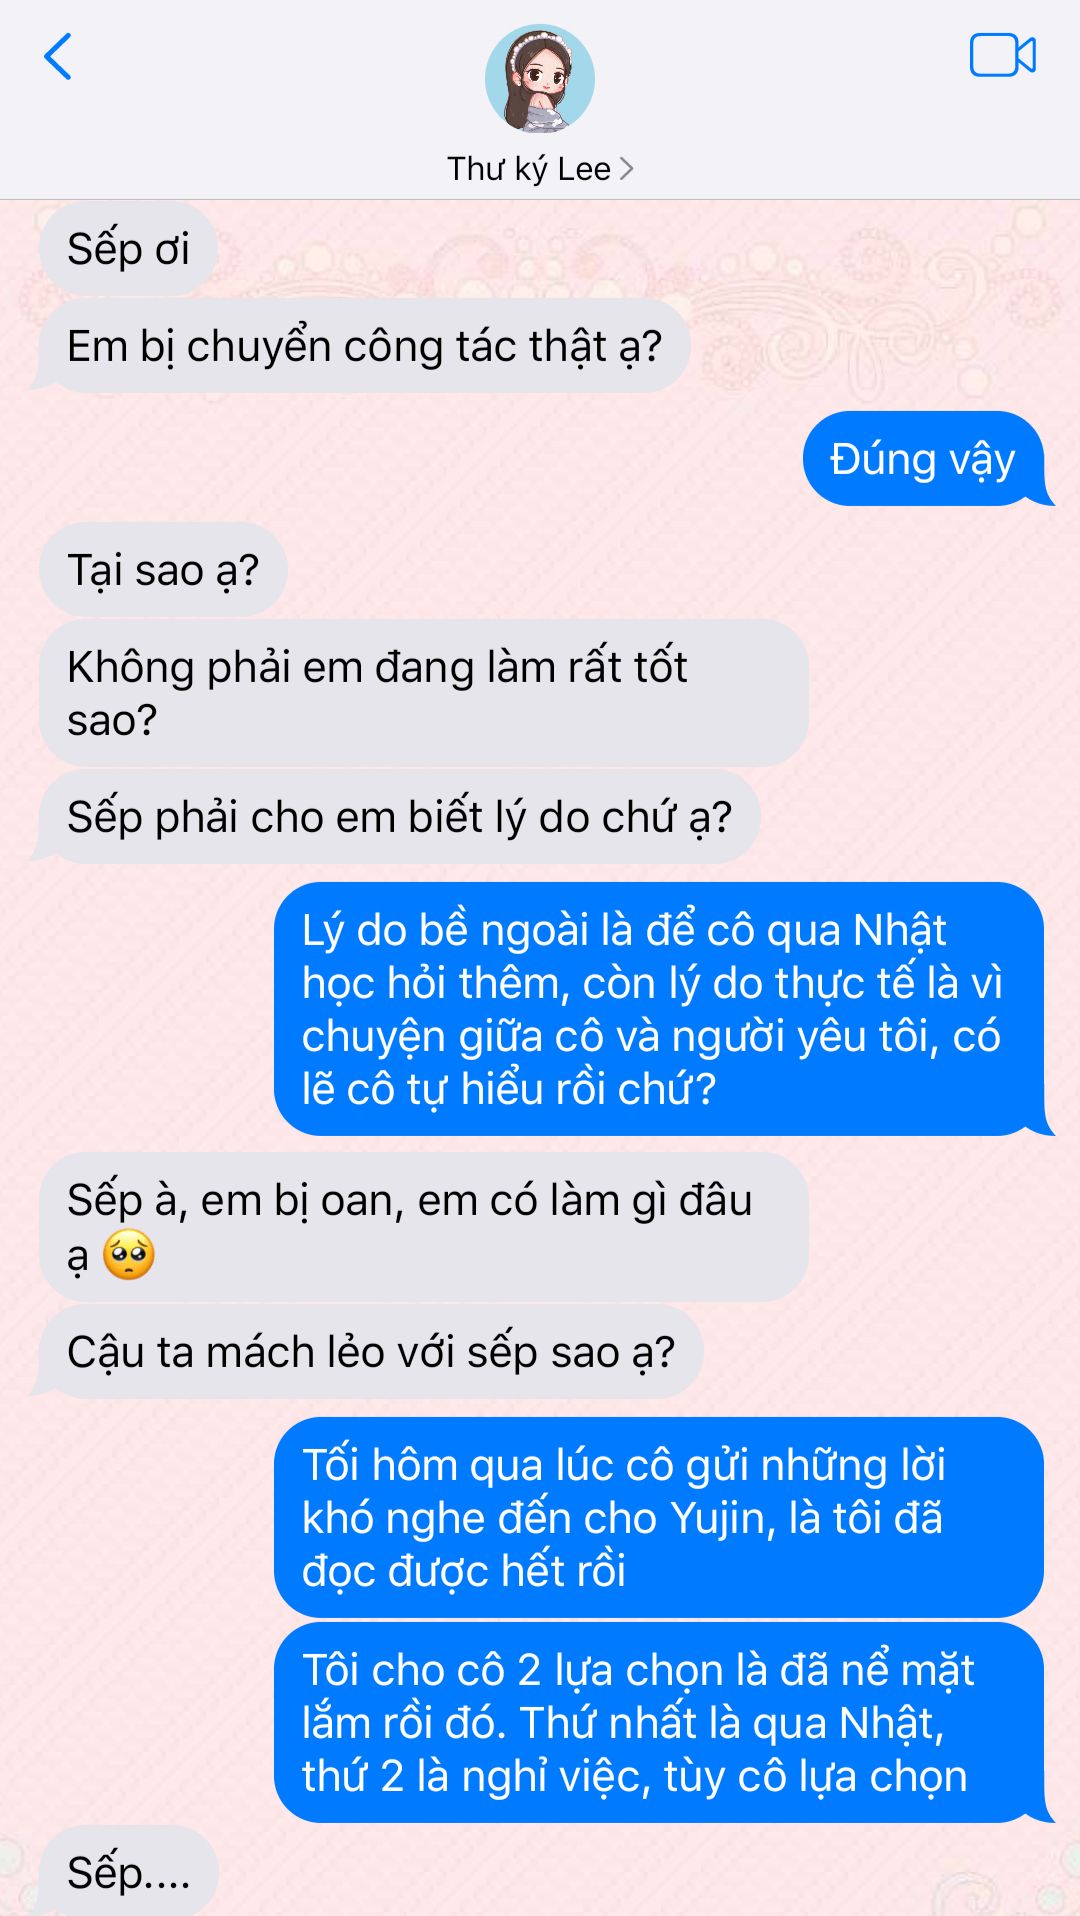Image resolution: width=1080 pixels, height=1916 pixels.
Task: Select the "Tại sao ạ?" message
Action: click(x=163, y=570)
